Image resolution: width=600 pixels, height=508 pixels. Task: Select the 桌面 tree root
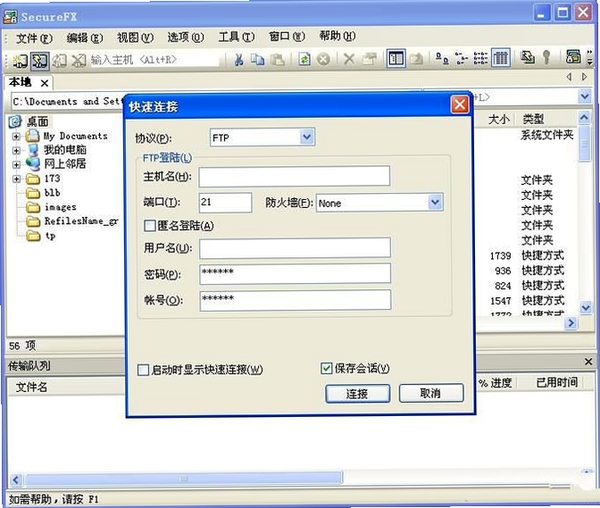pyautogui.click(x=38, y=122)
